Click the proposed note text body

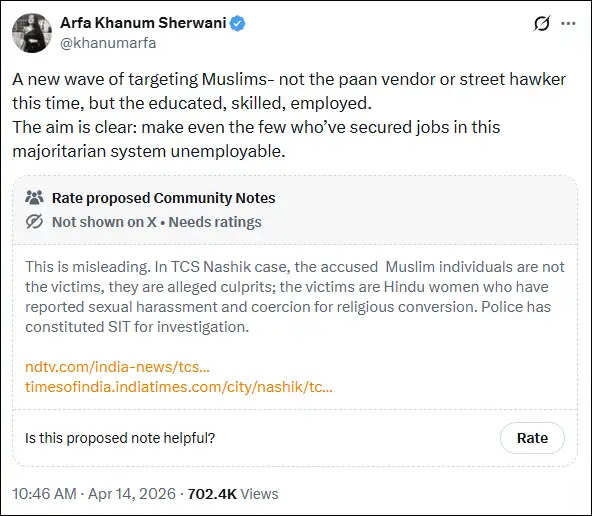tap(294, 297)
